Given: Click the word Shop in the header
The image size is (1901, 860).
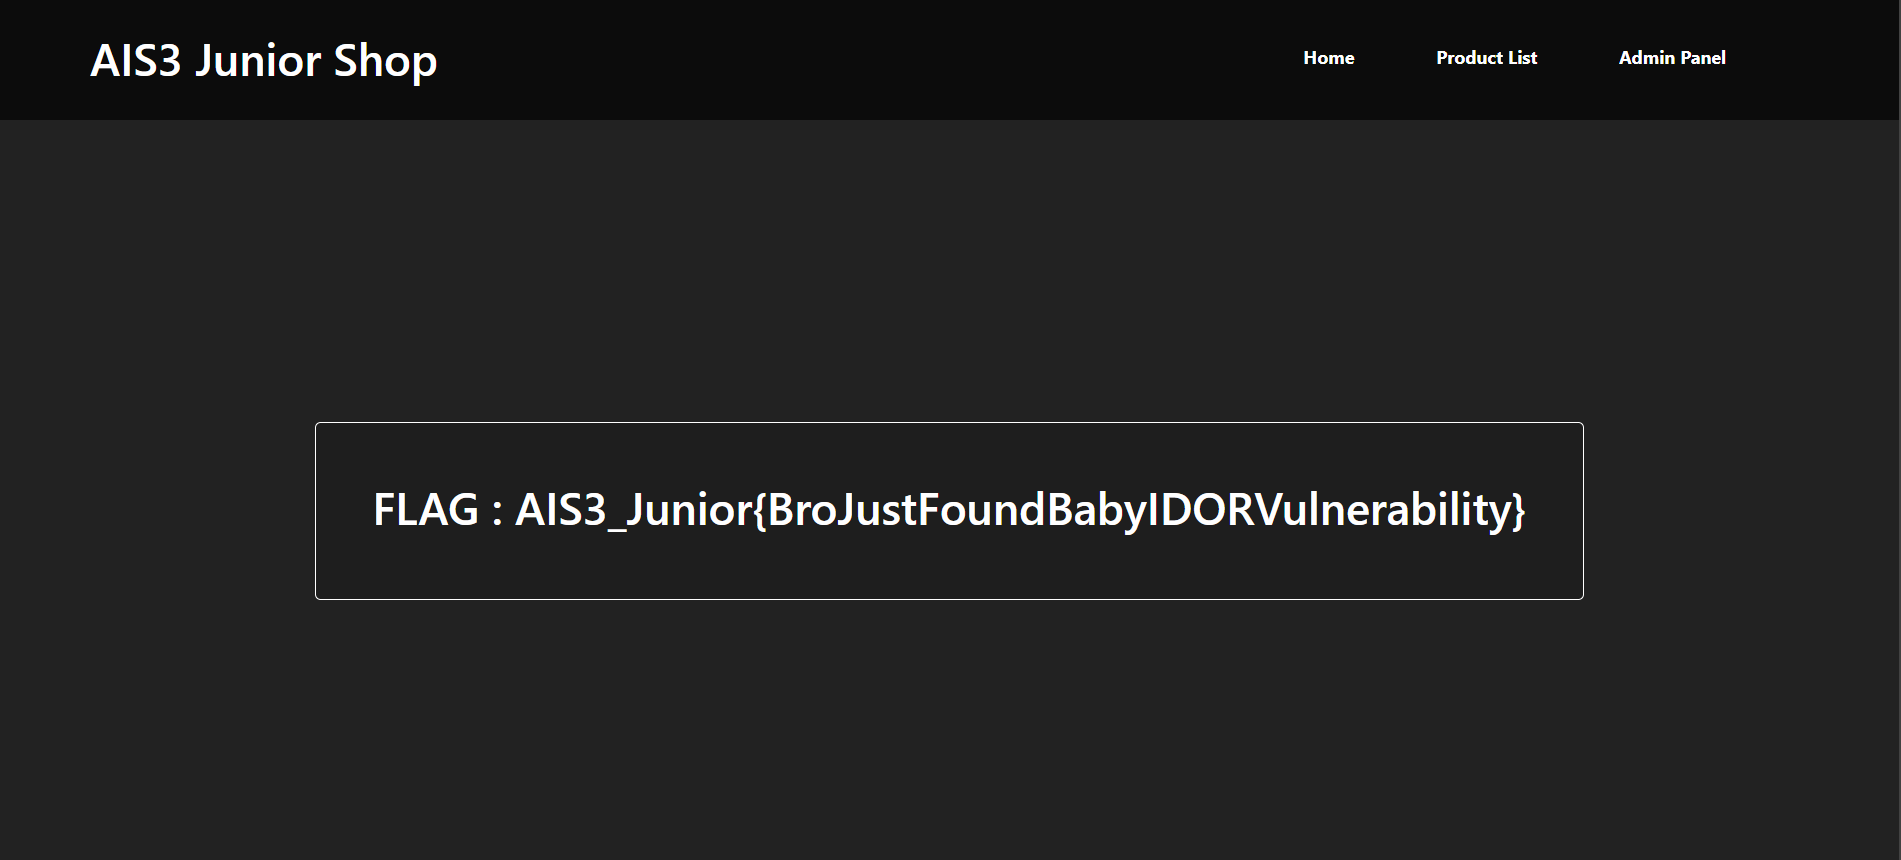Looking at the screenshot, I should 385,62.
